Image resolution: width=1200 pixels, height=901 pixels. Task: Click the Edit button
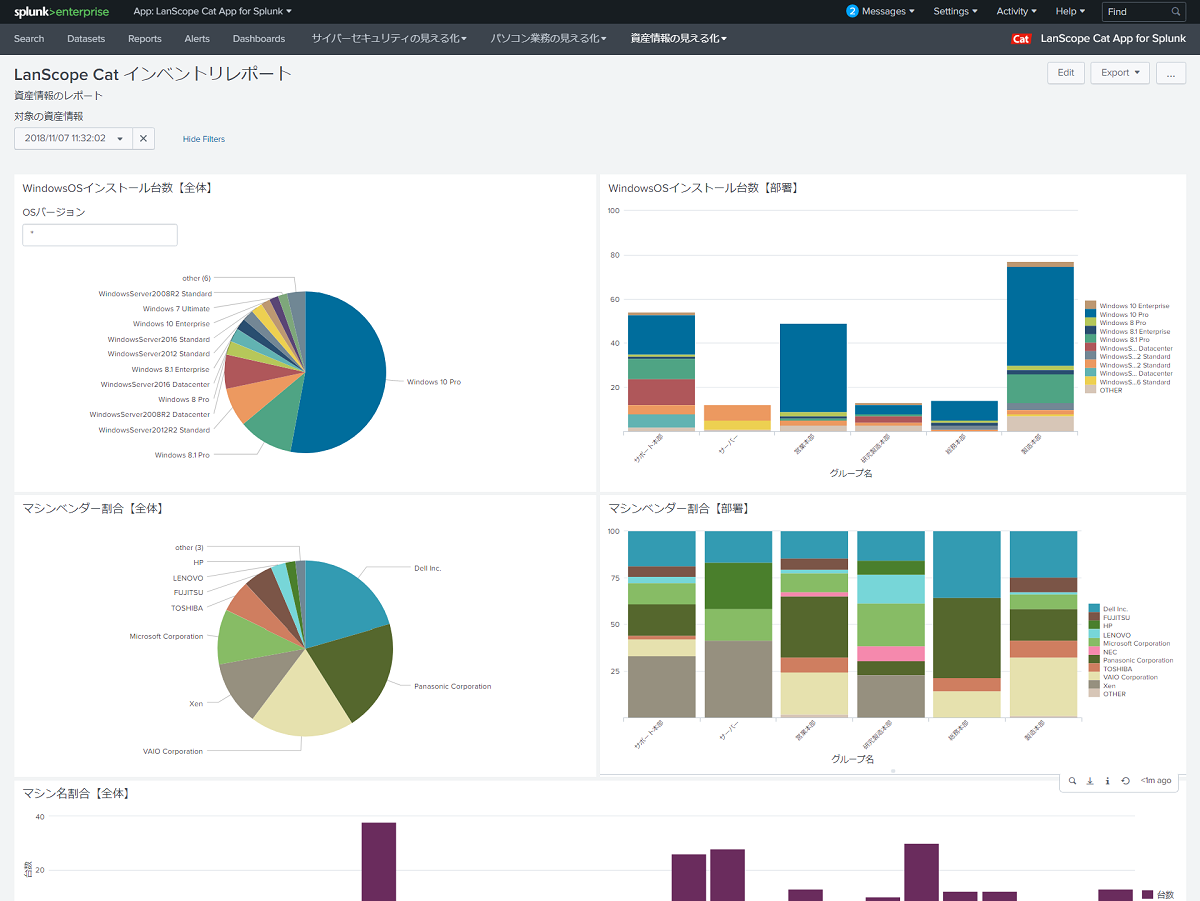(1065, 73)
